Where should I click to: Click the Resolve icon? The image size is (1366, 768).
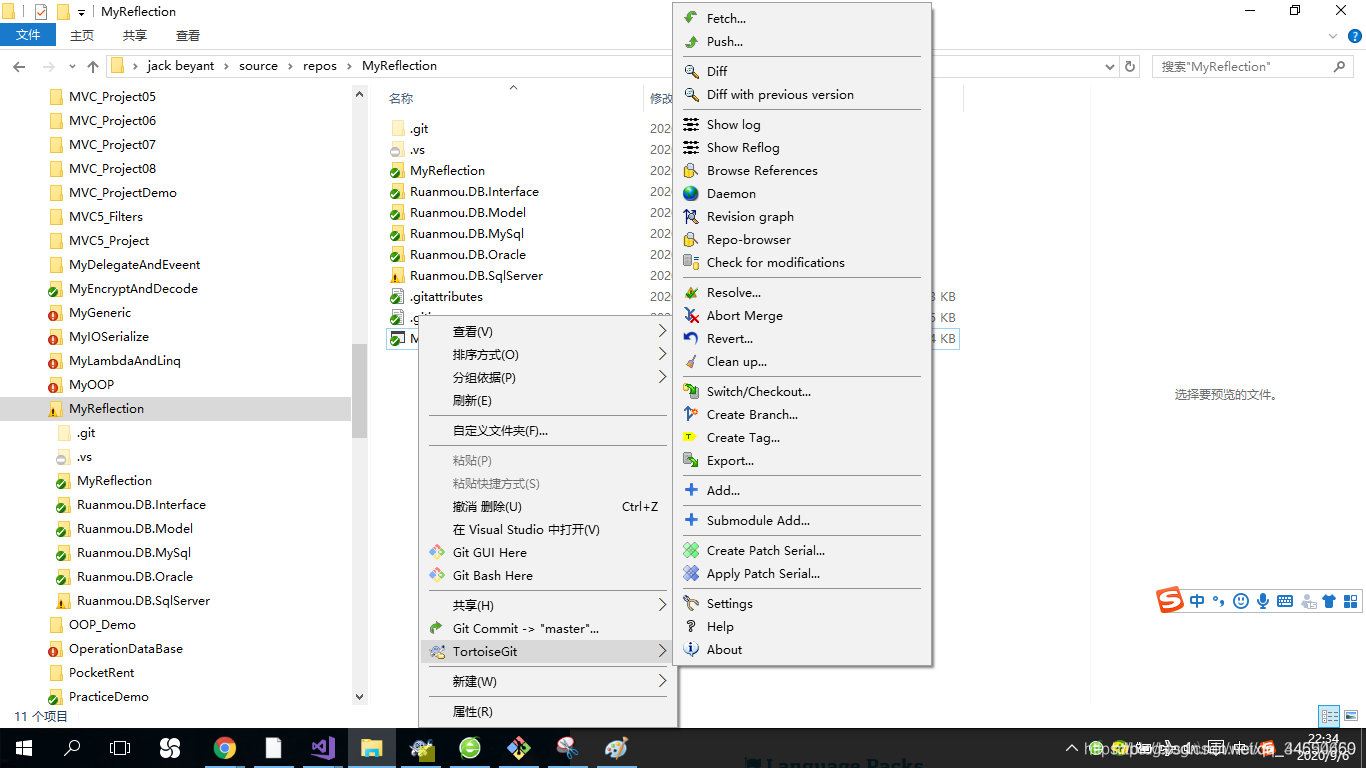691,292
